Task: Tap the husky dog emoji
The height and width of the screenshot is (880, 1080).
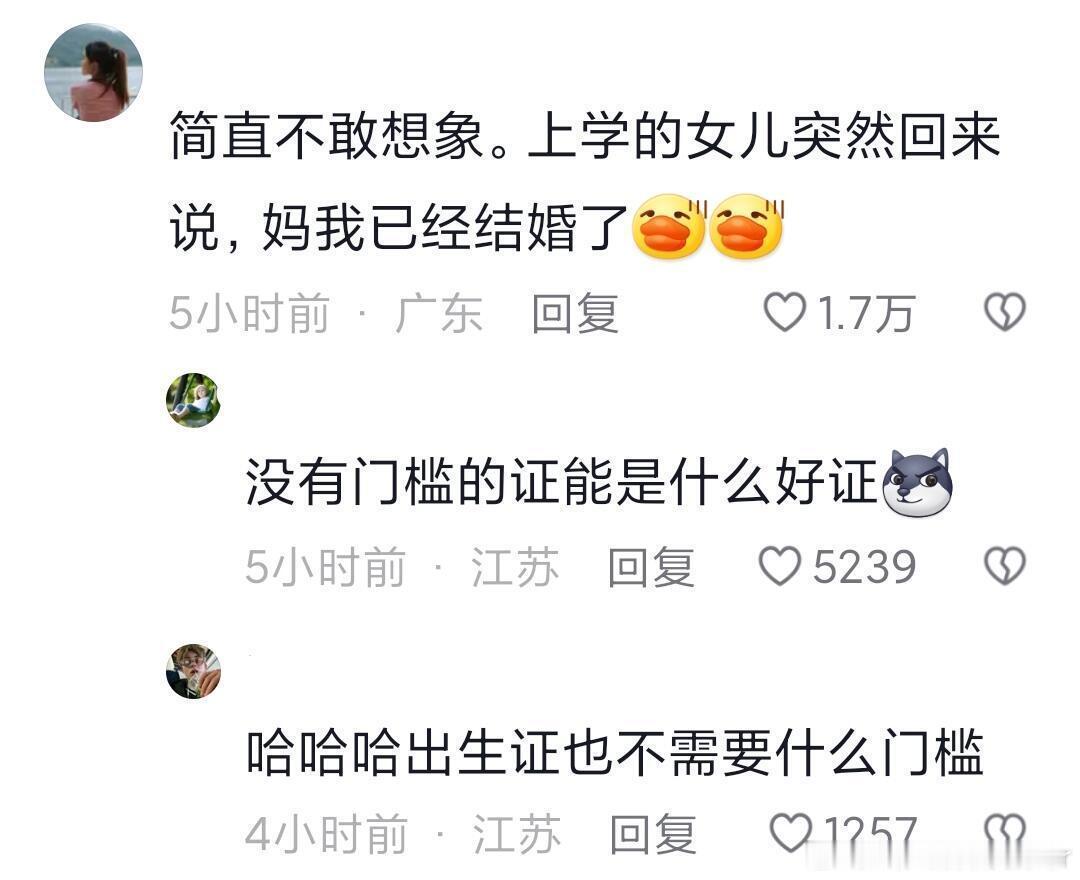Action: click(917, 483)
